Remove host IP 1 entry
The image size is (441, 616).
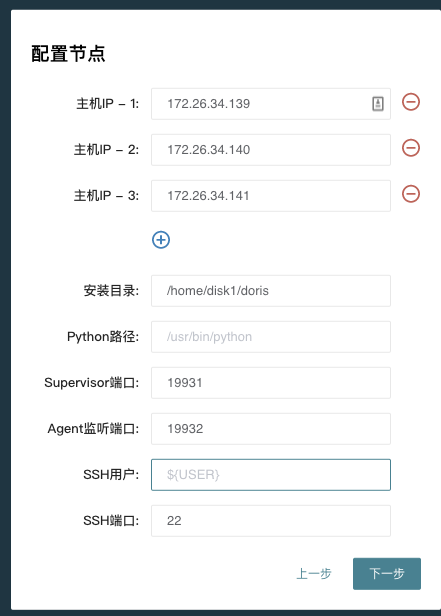[x=411, y=102]
